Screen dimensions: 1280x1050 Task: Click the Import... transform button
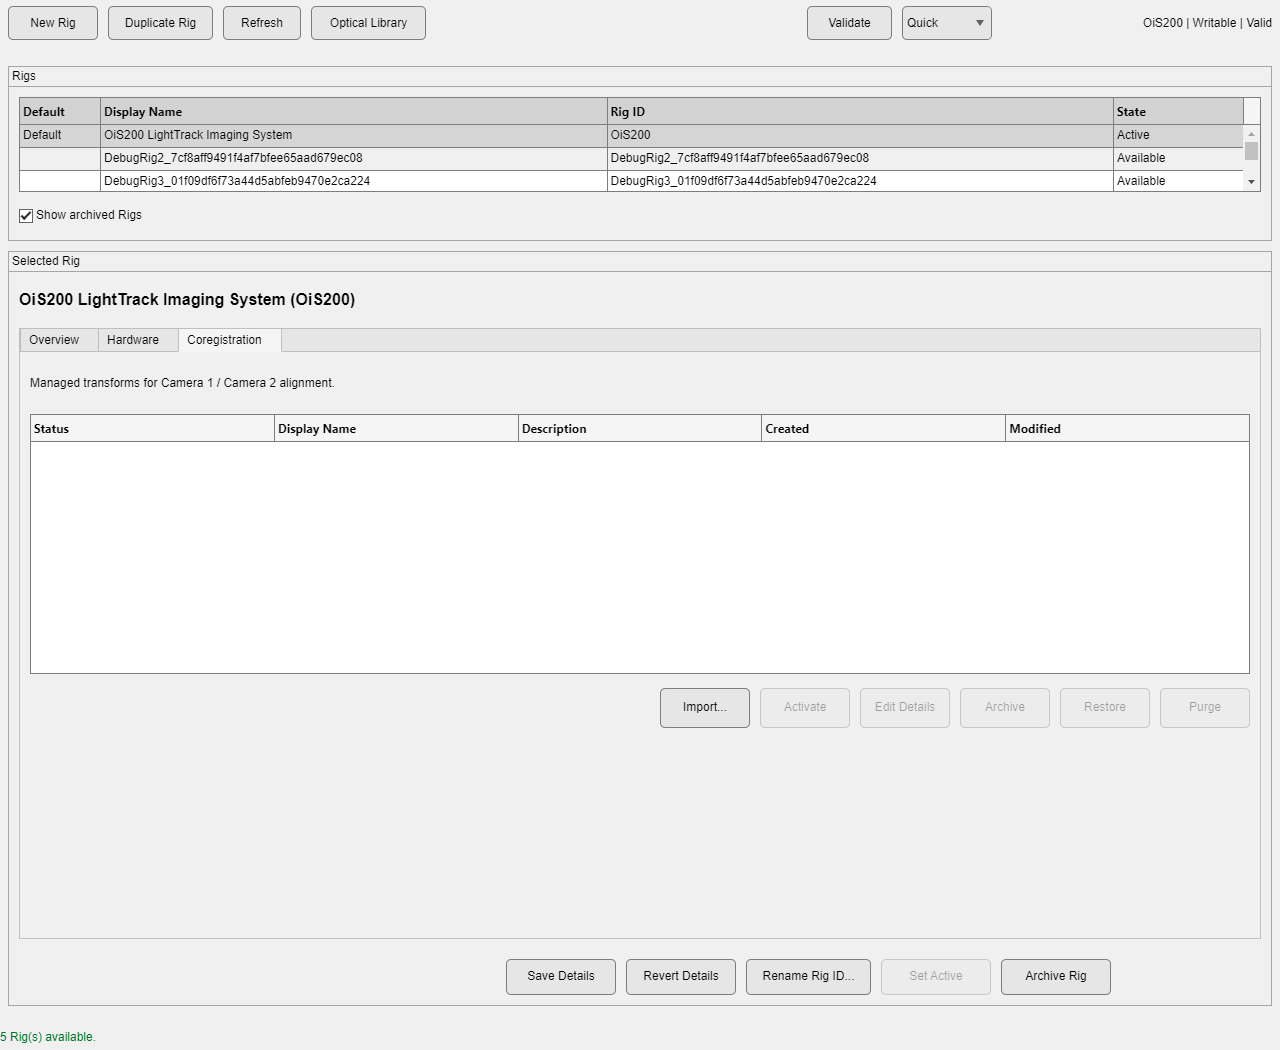(705, 708)
